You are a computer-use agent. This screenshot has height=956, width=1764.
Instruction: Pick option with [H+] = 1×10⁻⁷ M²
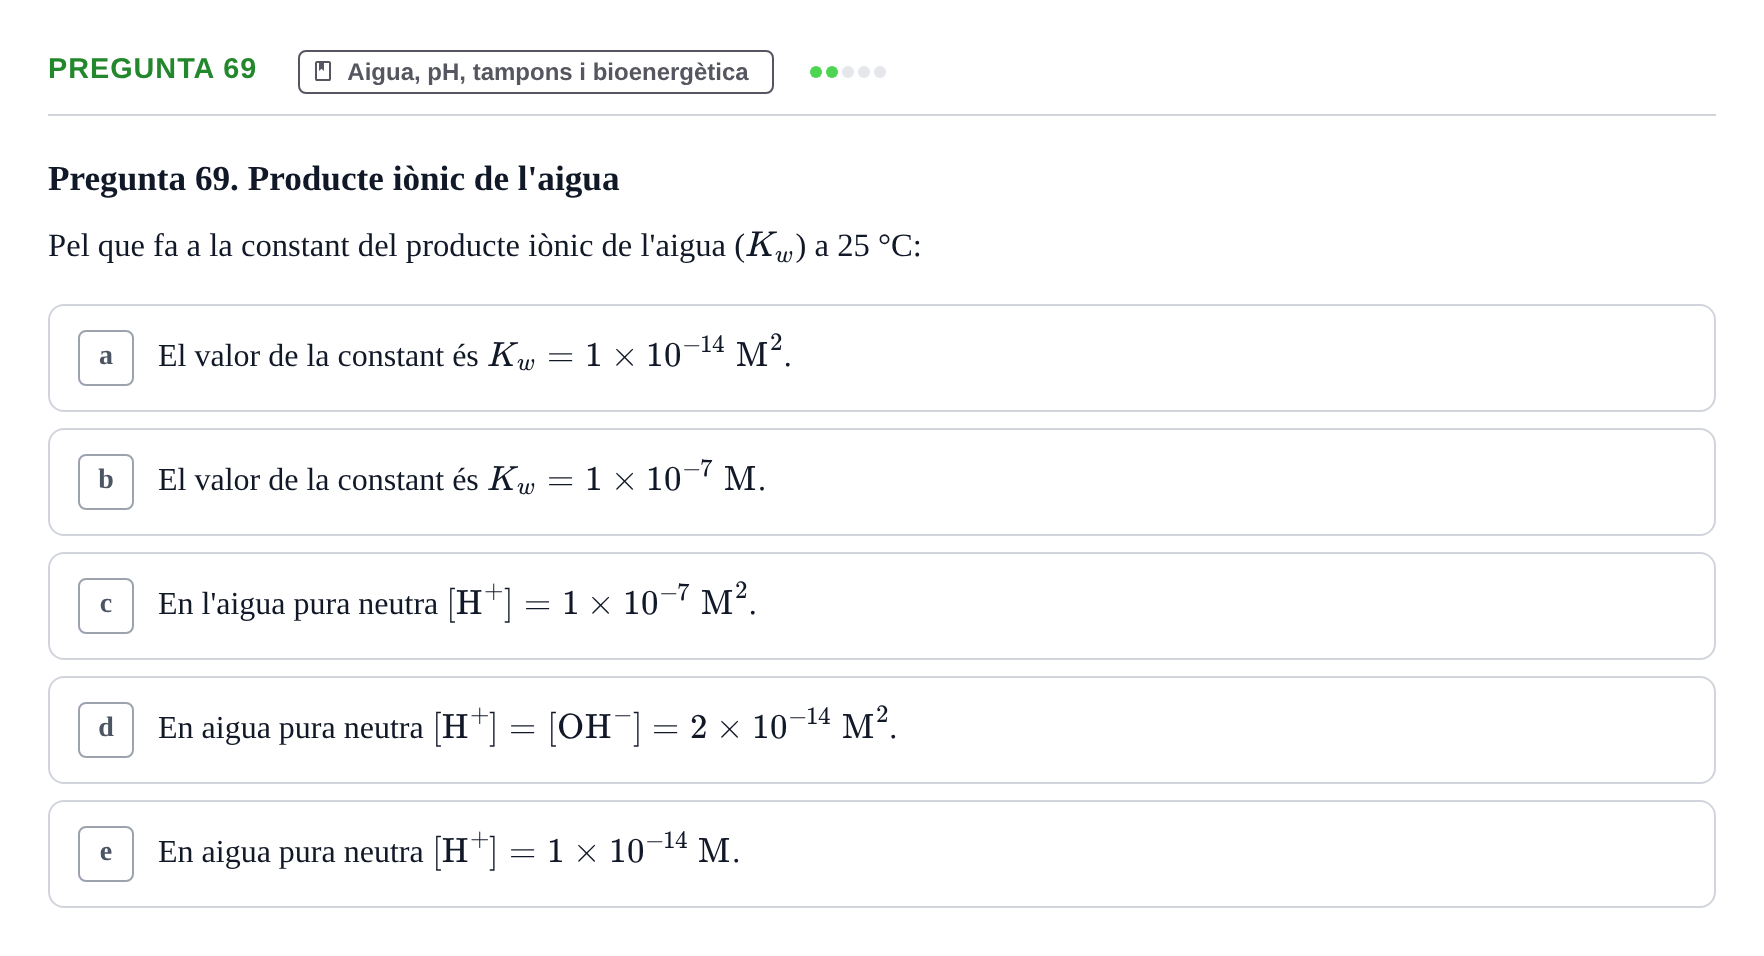pos(882,606)
